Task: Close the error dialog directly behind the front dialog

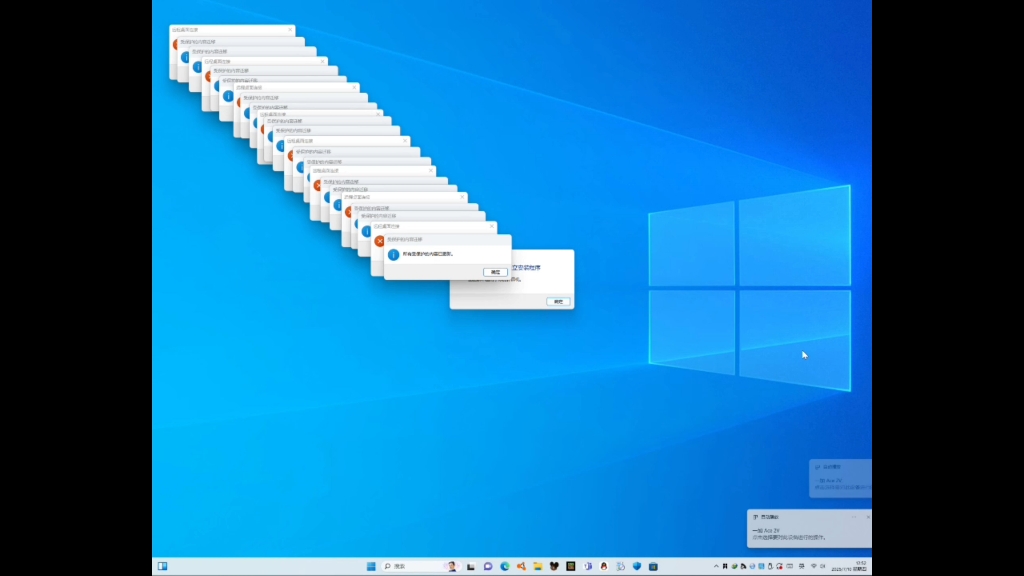Action: (x=492, y=226)
